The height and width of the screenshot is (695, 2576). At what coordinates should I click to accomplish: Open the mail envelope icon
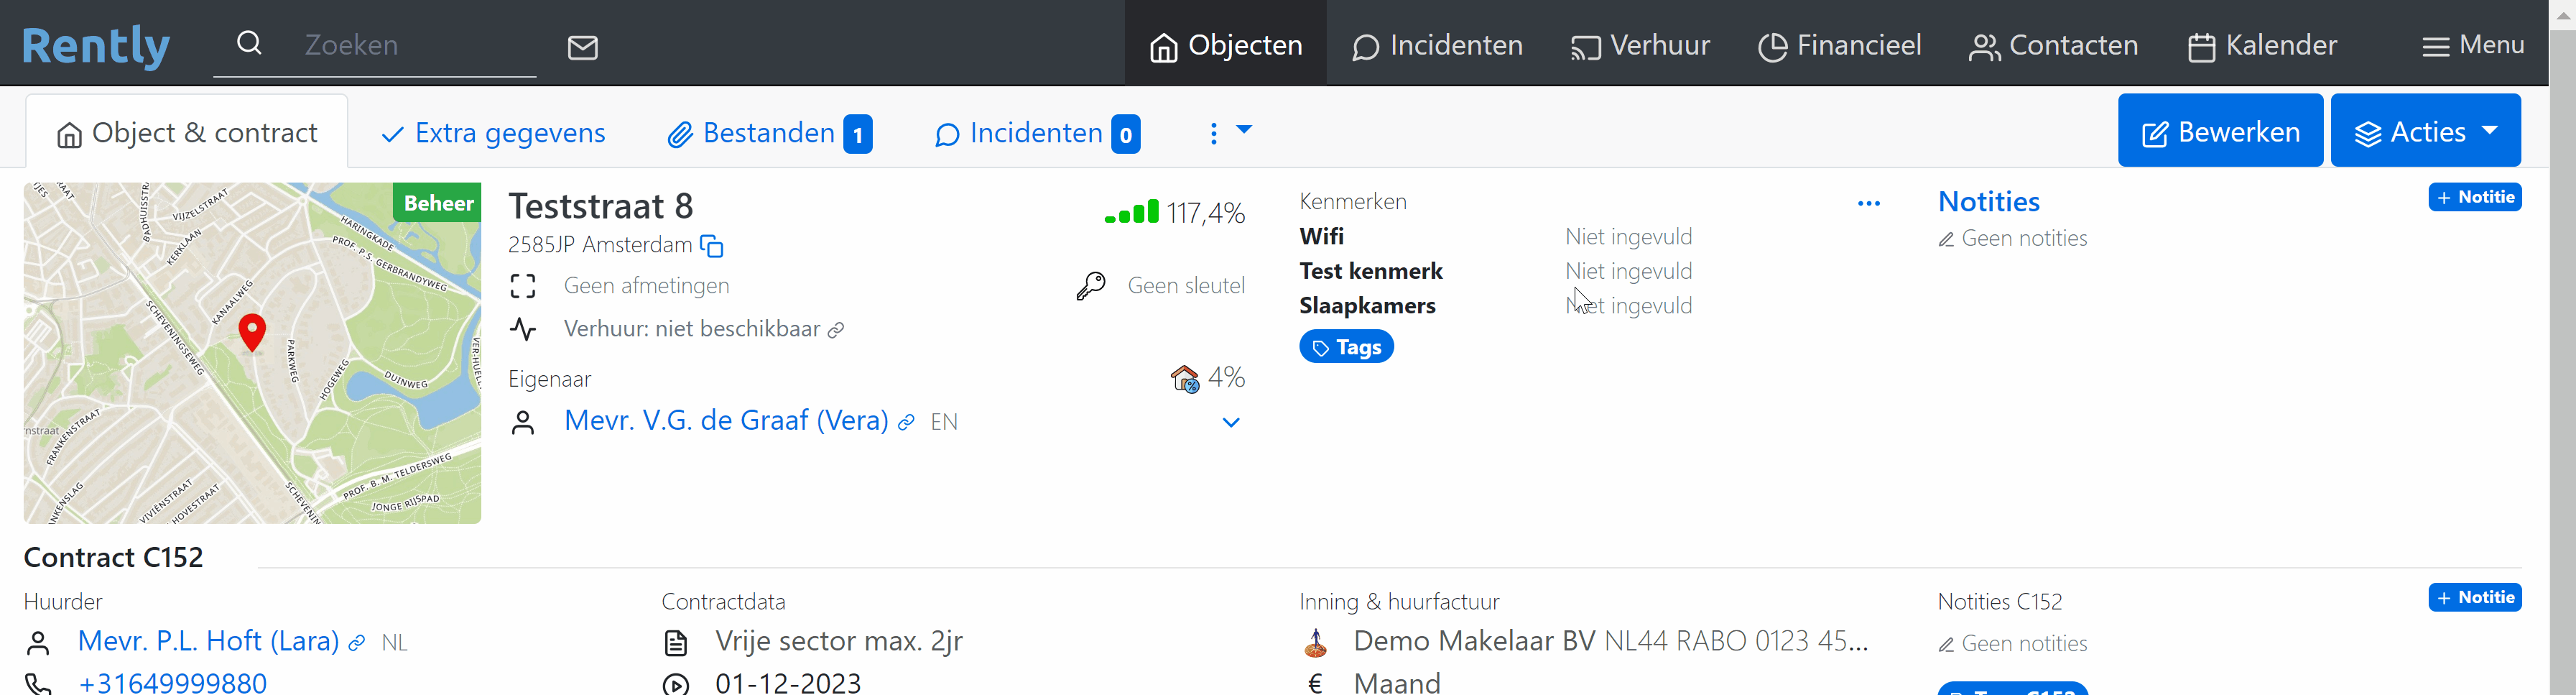tap(583, 47)
